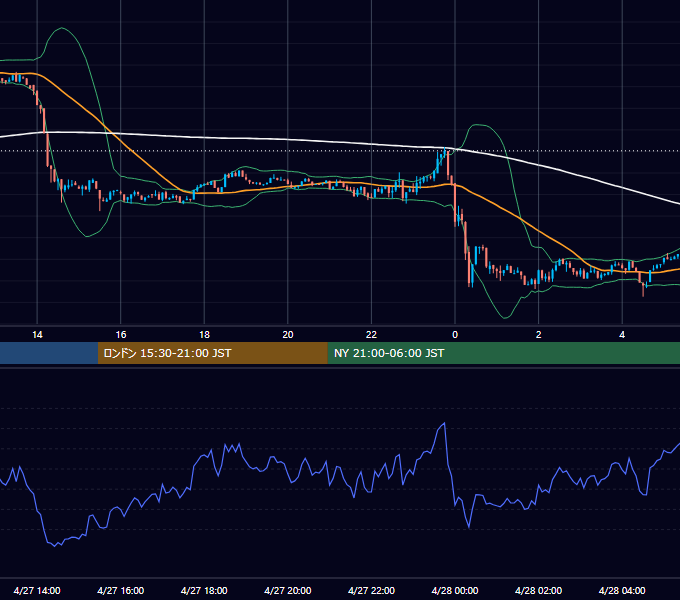Click the lower Bollinger band trough after 1:00
Screen dimensions: 680x600
pos(505,318)
